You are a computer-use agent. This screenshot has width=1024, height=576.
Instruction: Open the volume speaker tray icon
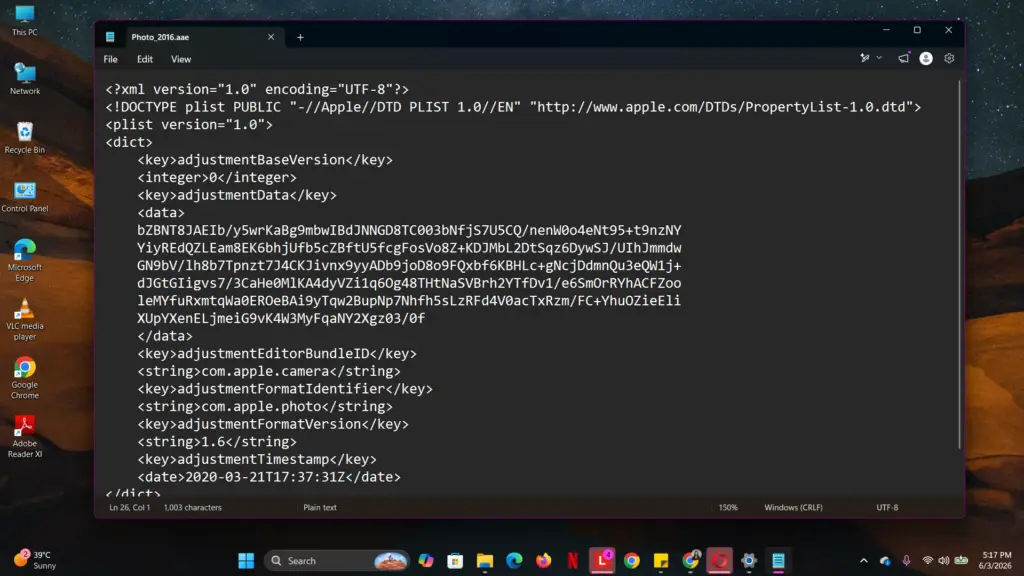coord(944,560)
